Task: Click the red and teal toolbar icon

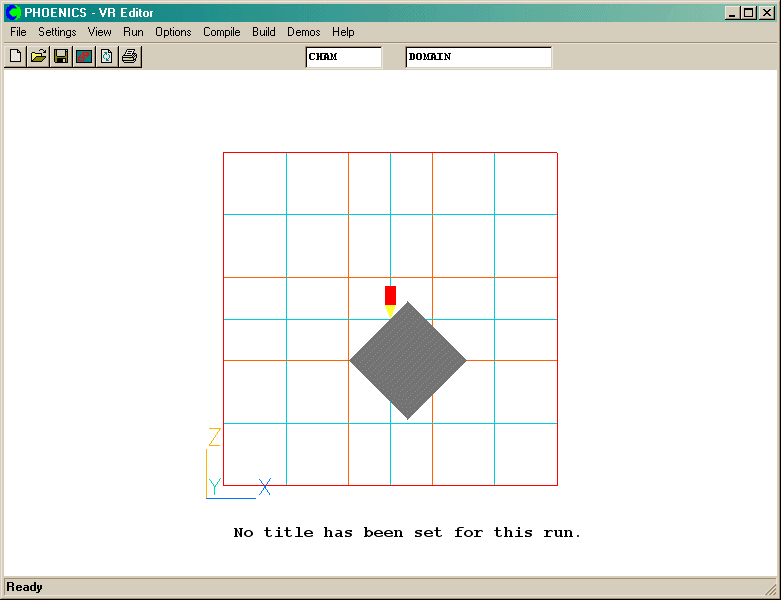Action: click(84, 57)
